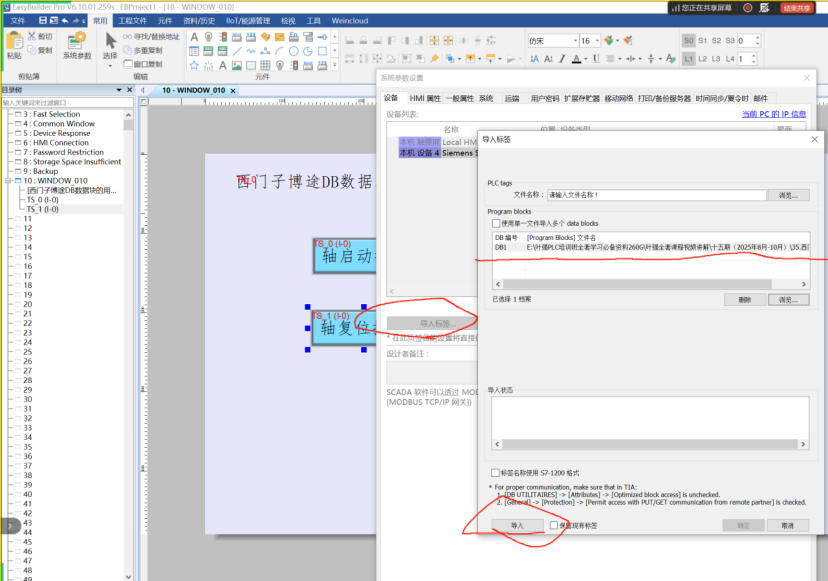Click the PLC tags file name field
Image resolution: width=828 pixels, height=581 pixels.
click(x=656, y=195)
